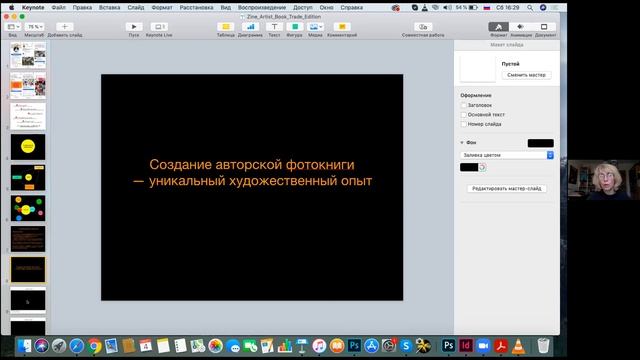Switch to the Документ inspector

[x=544, y=27]
